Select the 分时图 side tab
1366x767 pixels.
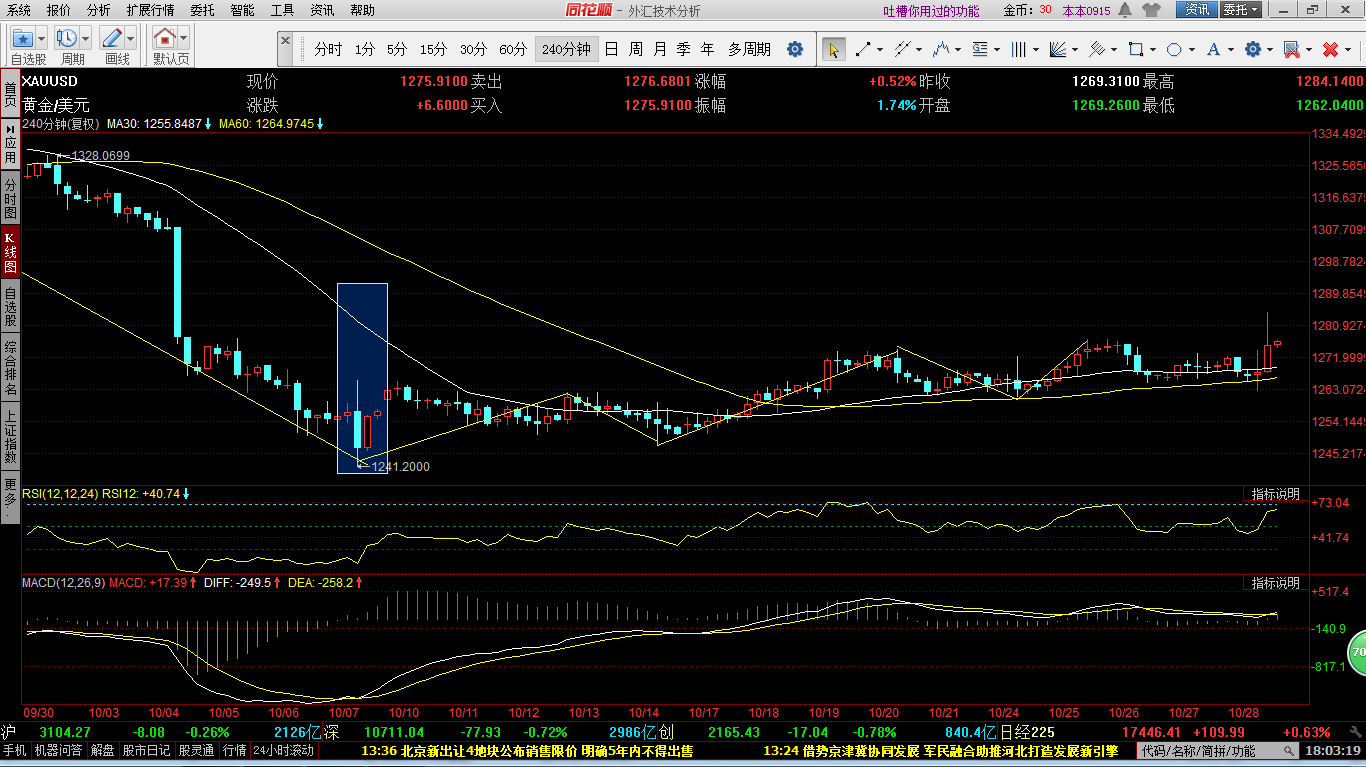tap(10, 199)
